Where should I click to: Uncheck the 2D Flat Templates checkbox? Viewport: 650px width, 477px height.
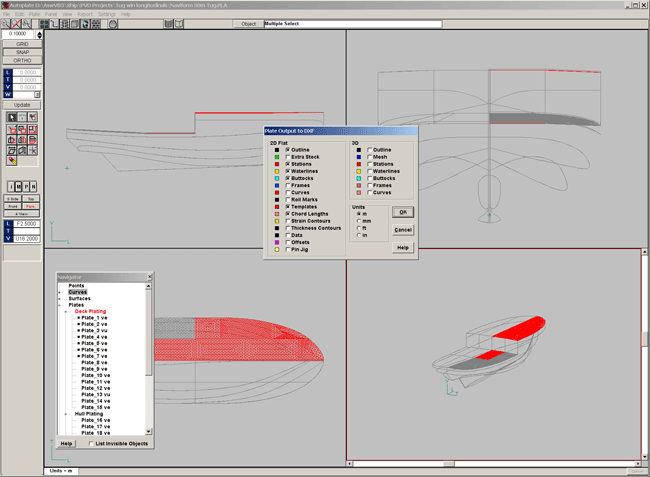coord(288,207)
